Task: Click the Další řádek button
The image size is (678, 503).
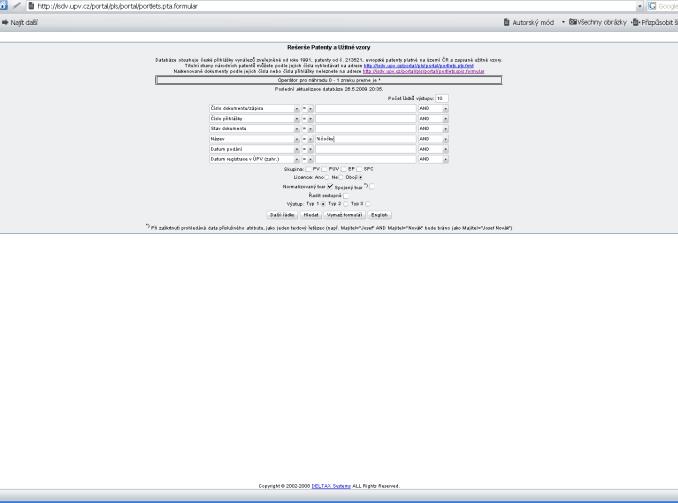Action: click(x=282, y=215)
